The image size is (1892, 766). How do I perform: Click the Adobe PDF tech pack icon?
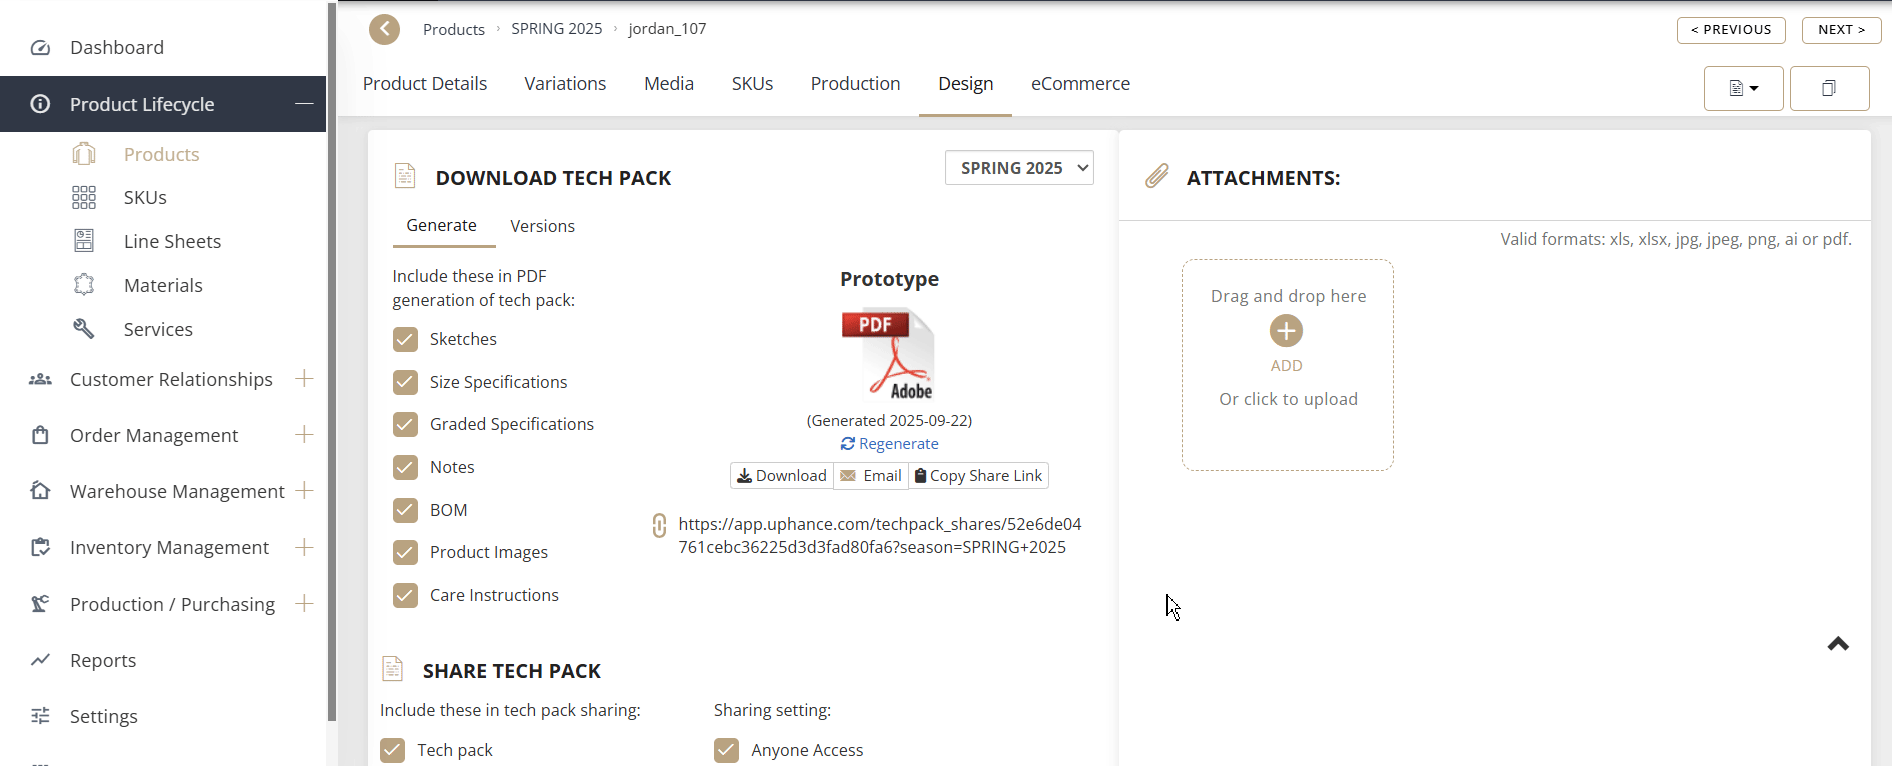[888, 354]
